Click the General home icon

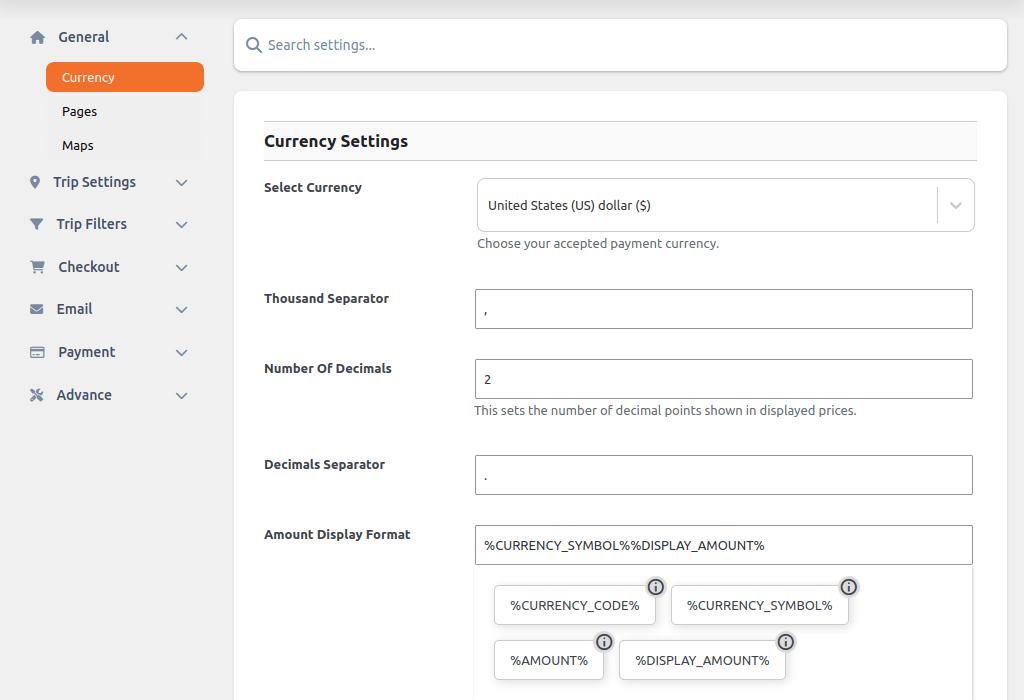click(37, 37)
